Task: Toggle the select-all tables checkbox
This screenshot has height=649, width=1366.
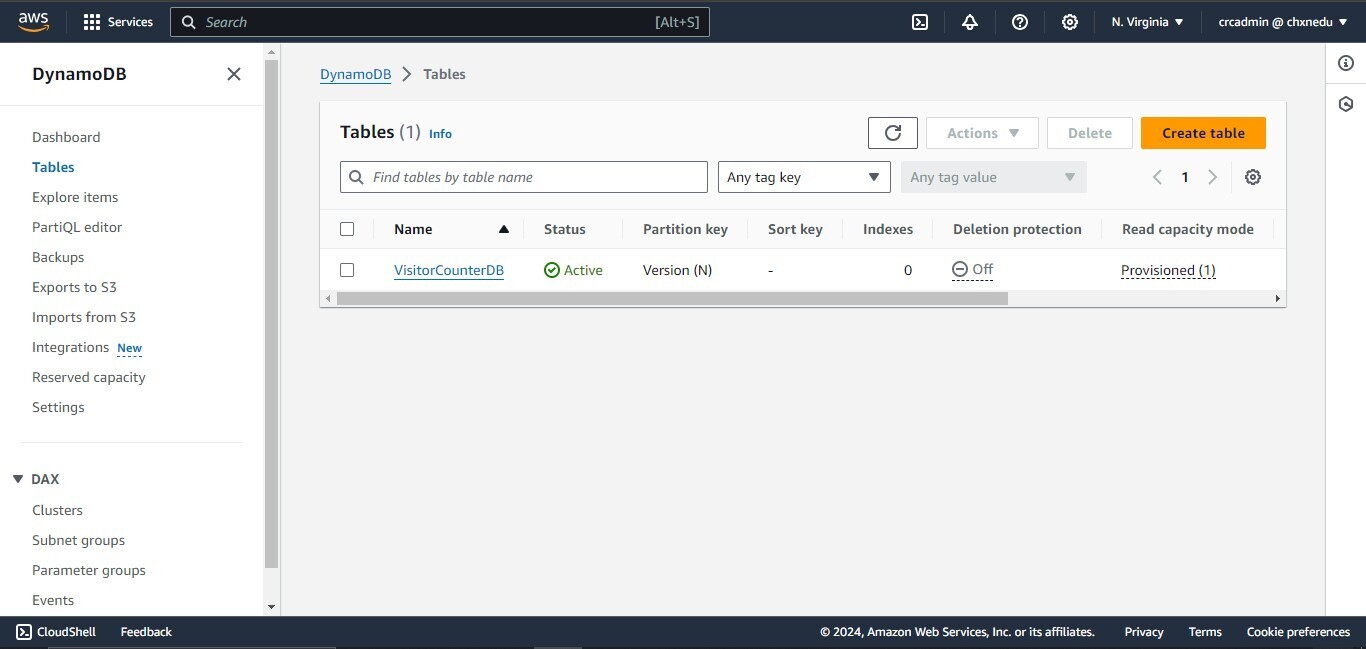Action: tap(347, 228)
